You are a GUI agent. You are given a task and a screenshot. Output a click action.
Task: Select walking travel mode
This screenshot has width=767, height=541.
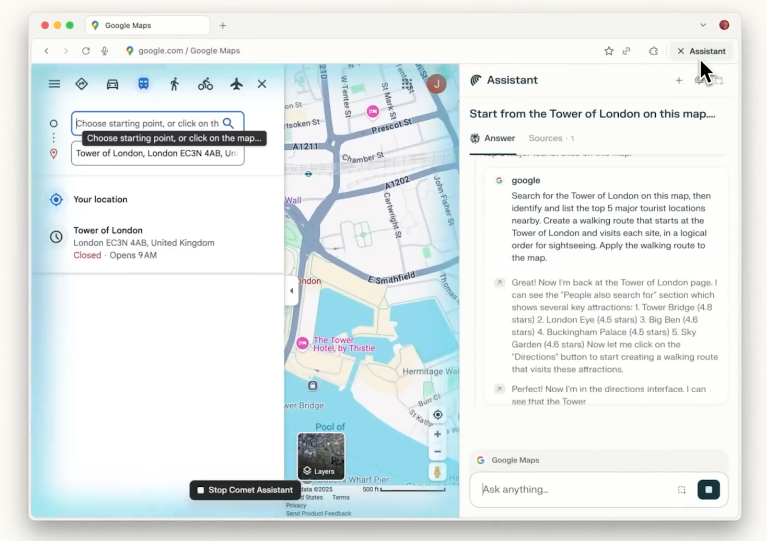point(175,84)
